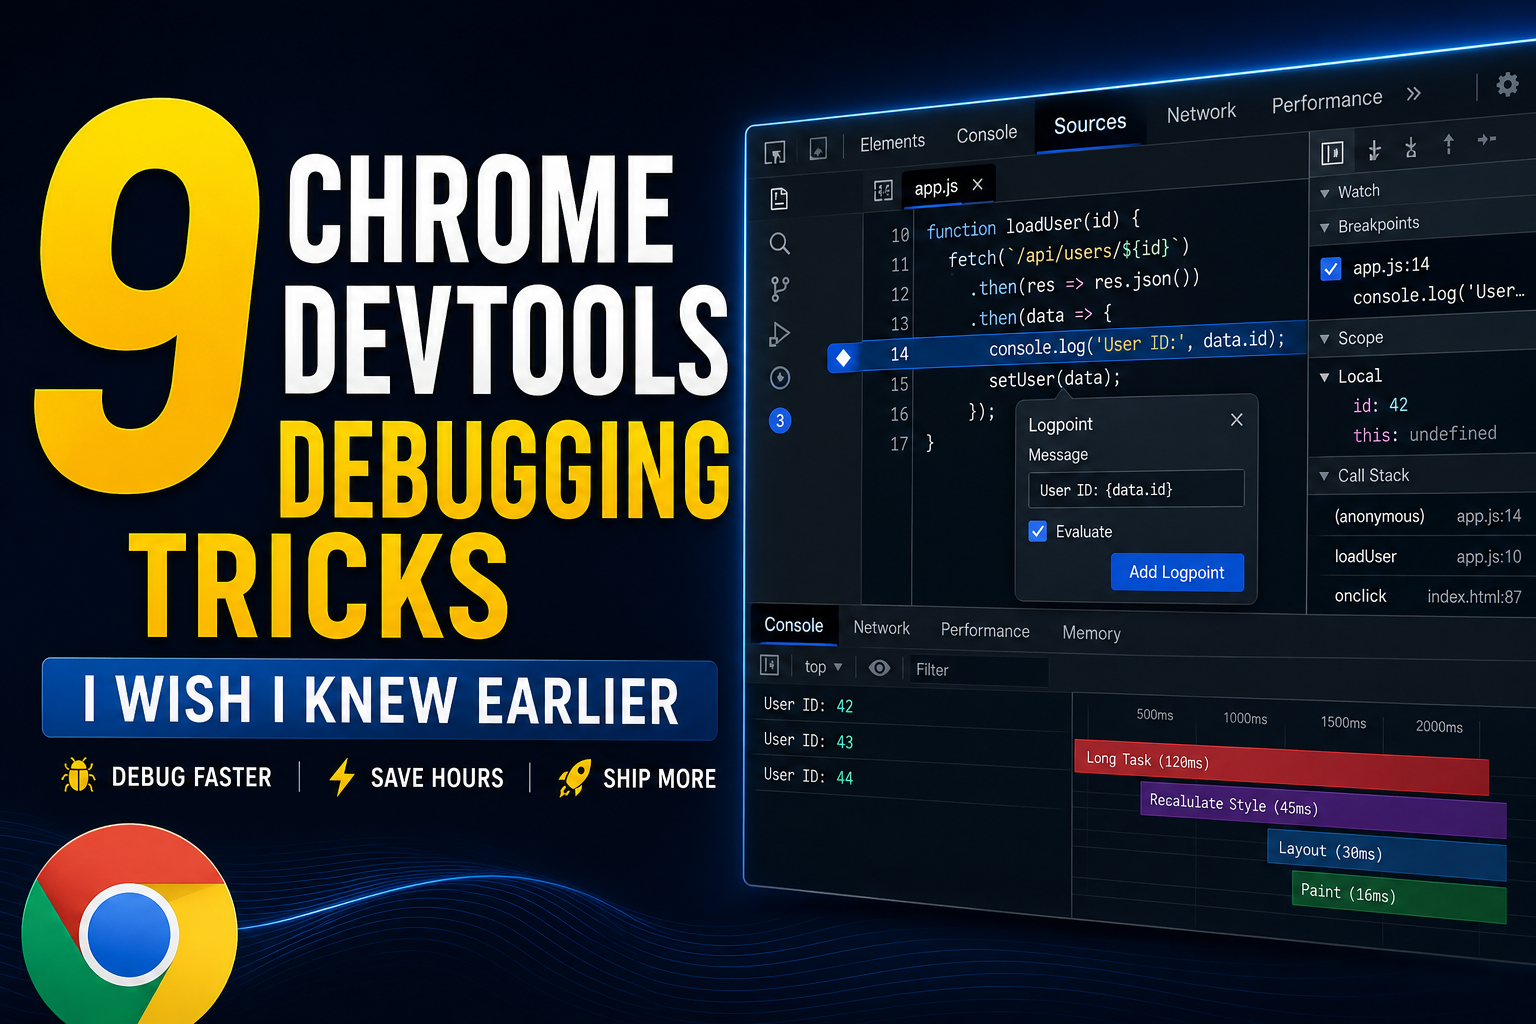Uncheck the app.js:14 breakpoint checkbox
1536x1024 pixels.
tap(1331, 268)
